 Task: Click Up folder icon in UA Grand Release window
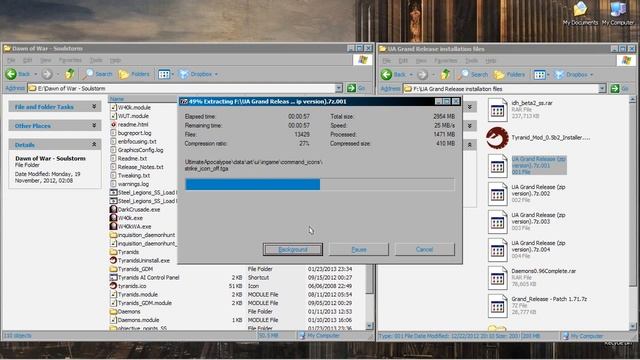coord(445,74)
